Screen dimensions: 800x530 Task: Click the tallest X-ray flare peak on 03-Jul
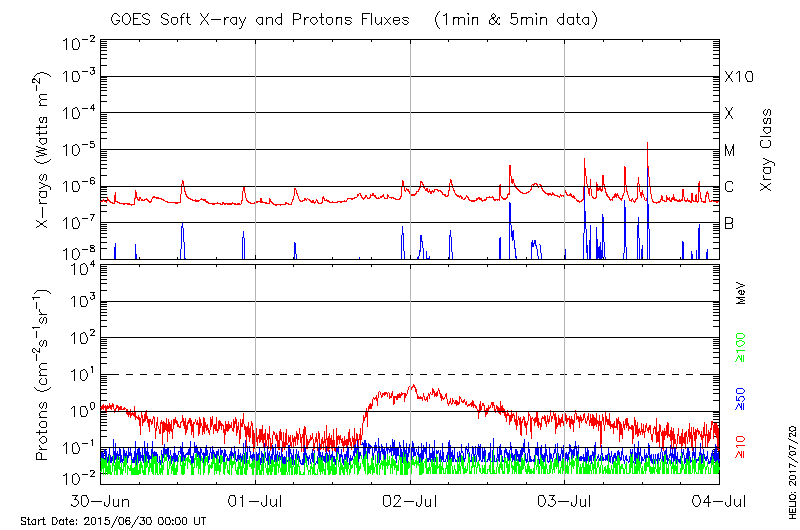(x=647, y=143)
